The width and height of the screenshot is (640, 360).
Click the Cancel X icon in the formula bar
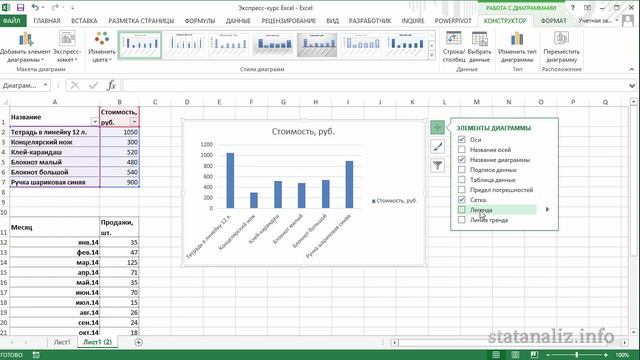(x=75, y=85)
